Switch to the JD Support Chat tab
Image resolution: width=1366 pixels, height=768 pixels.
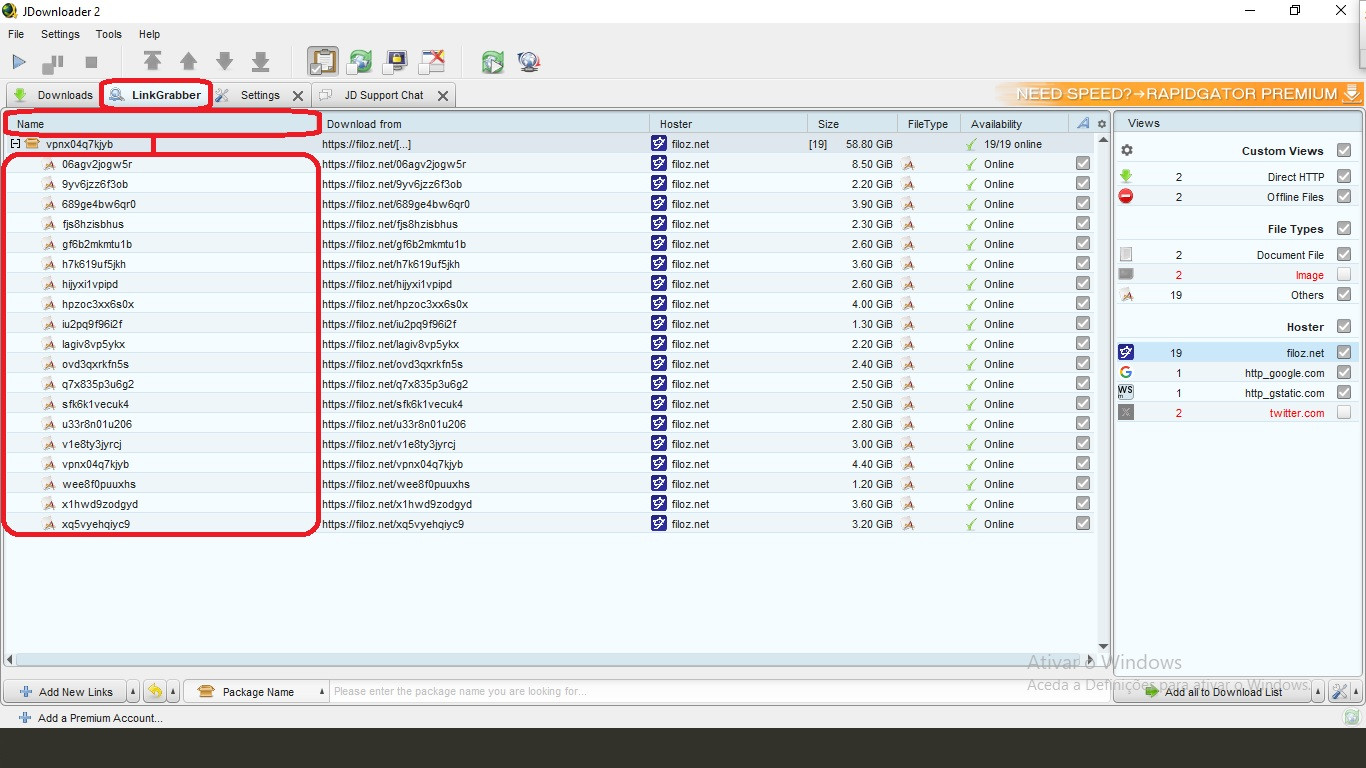click(x=383, y=95)
